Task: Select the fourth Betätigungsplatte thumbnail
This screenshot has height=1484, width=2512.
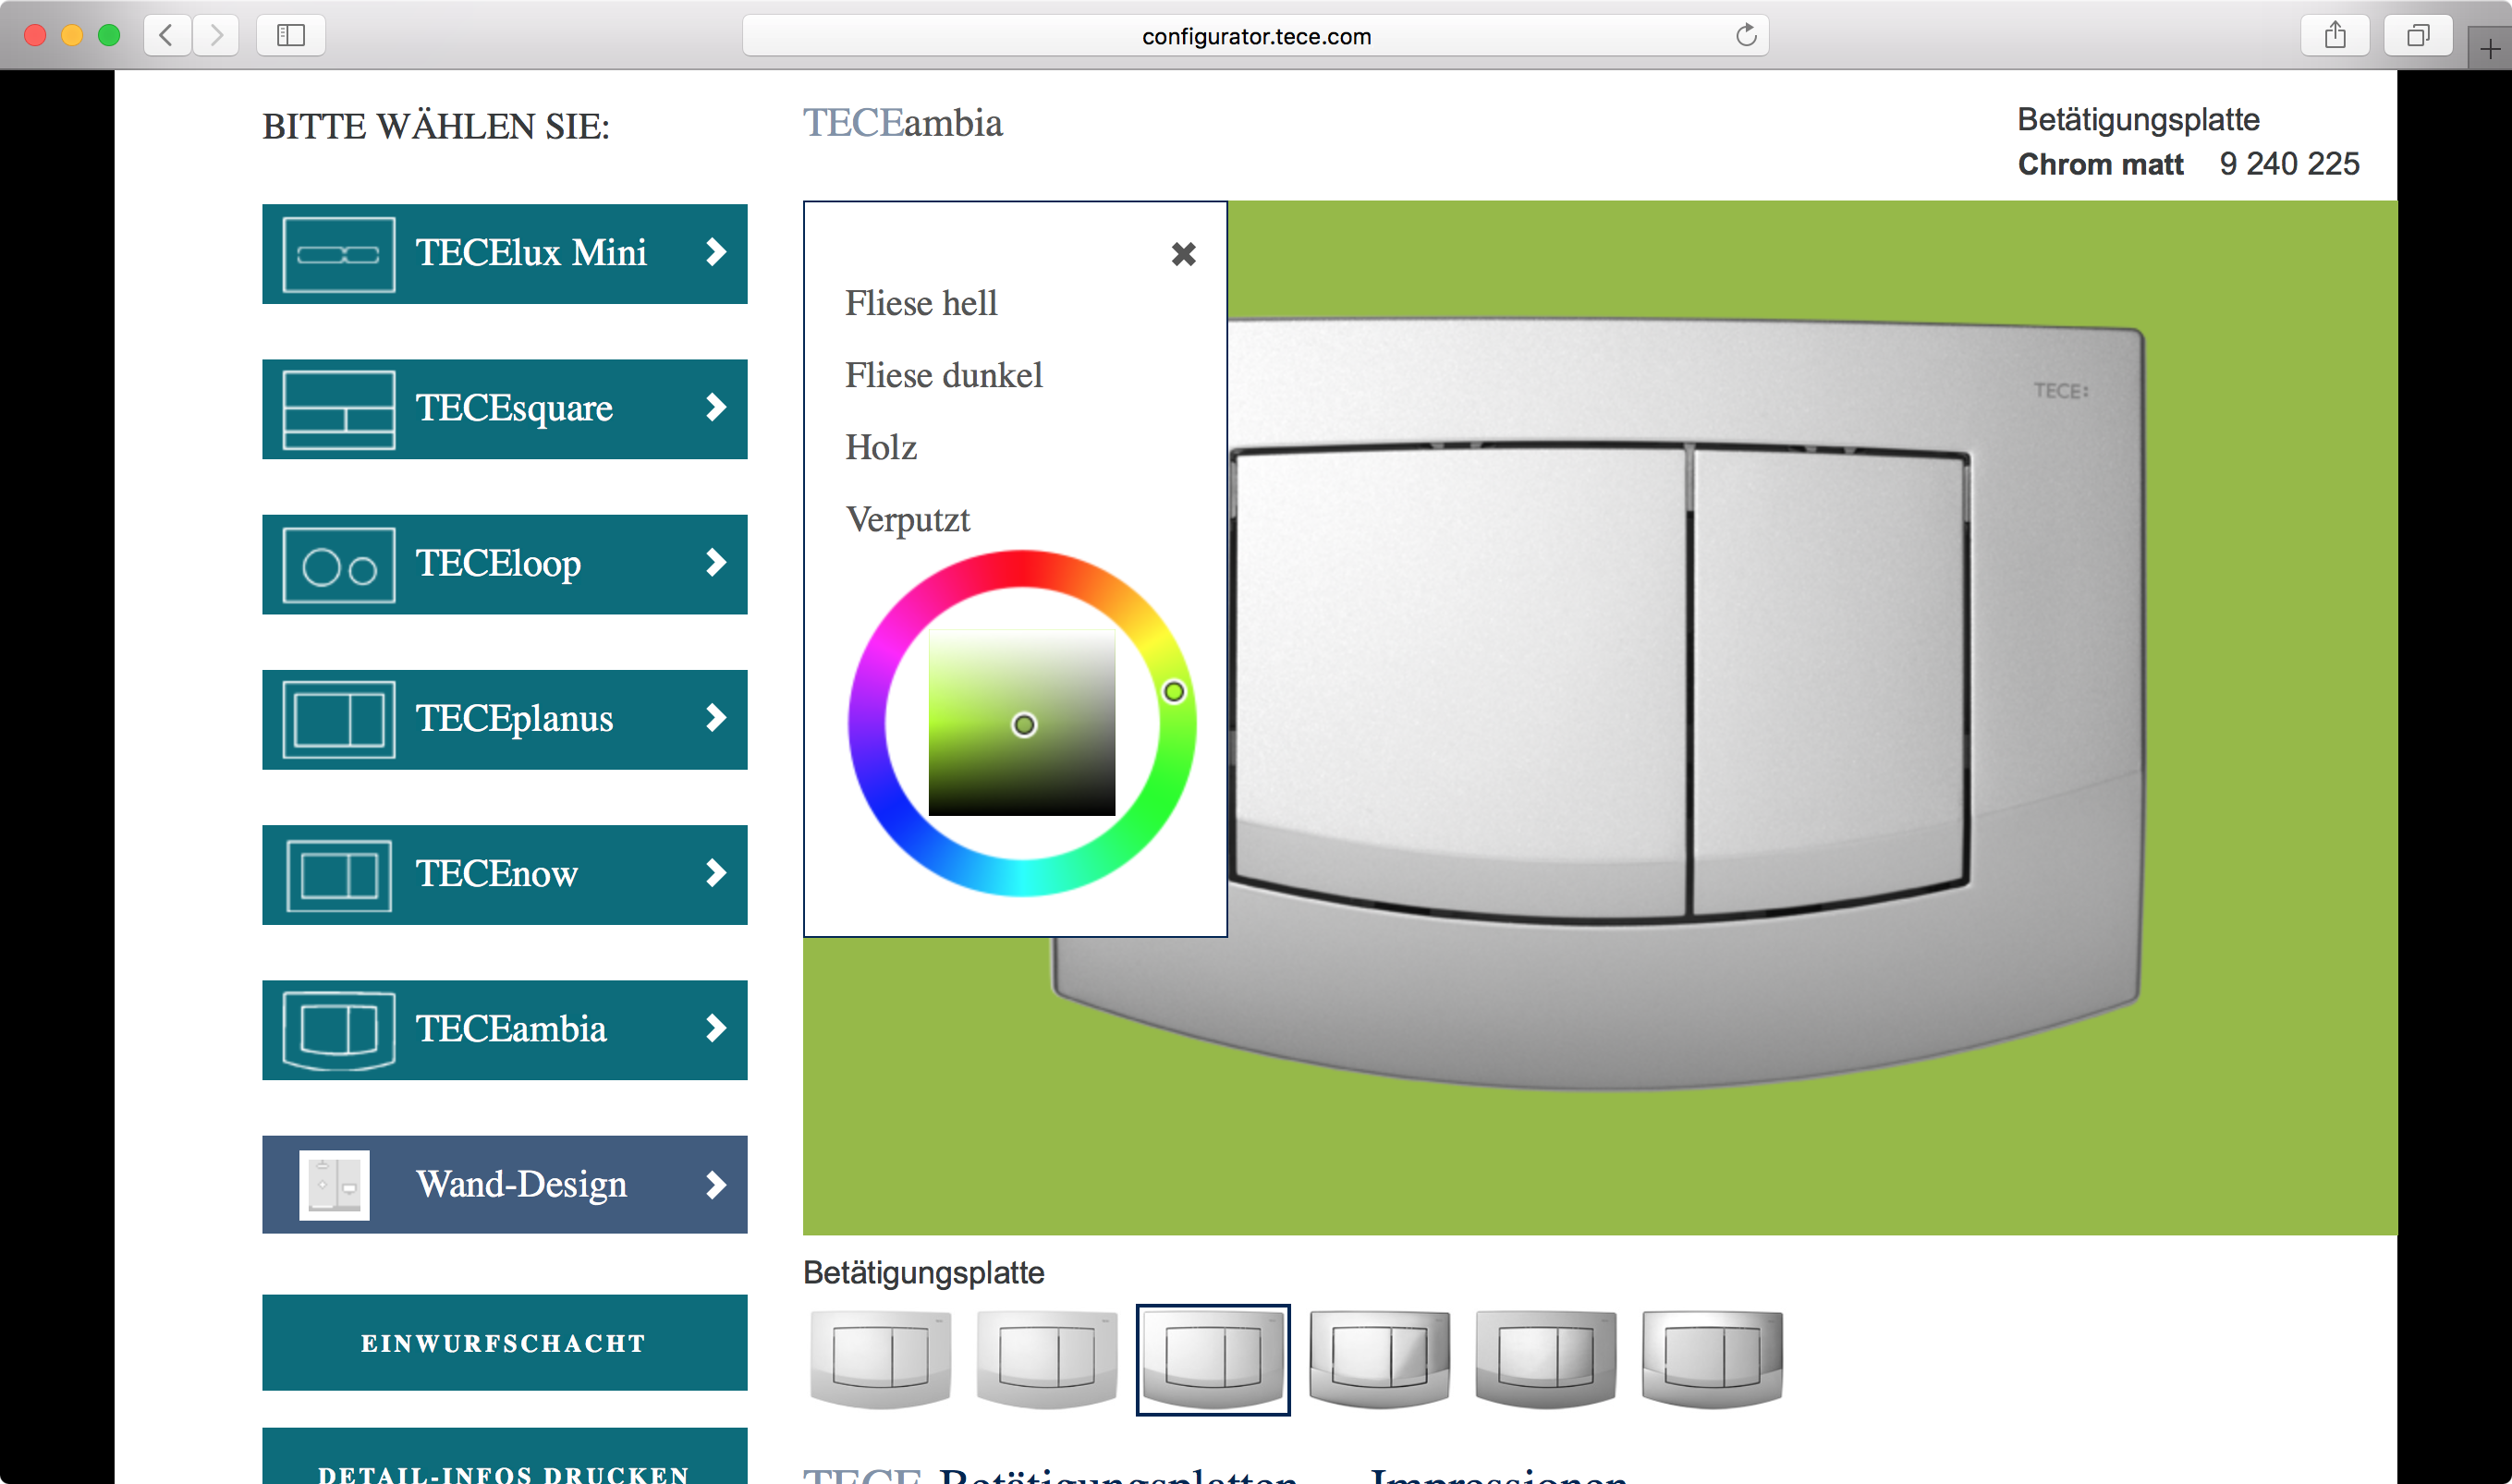Action: [1379, 1360]
